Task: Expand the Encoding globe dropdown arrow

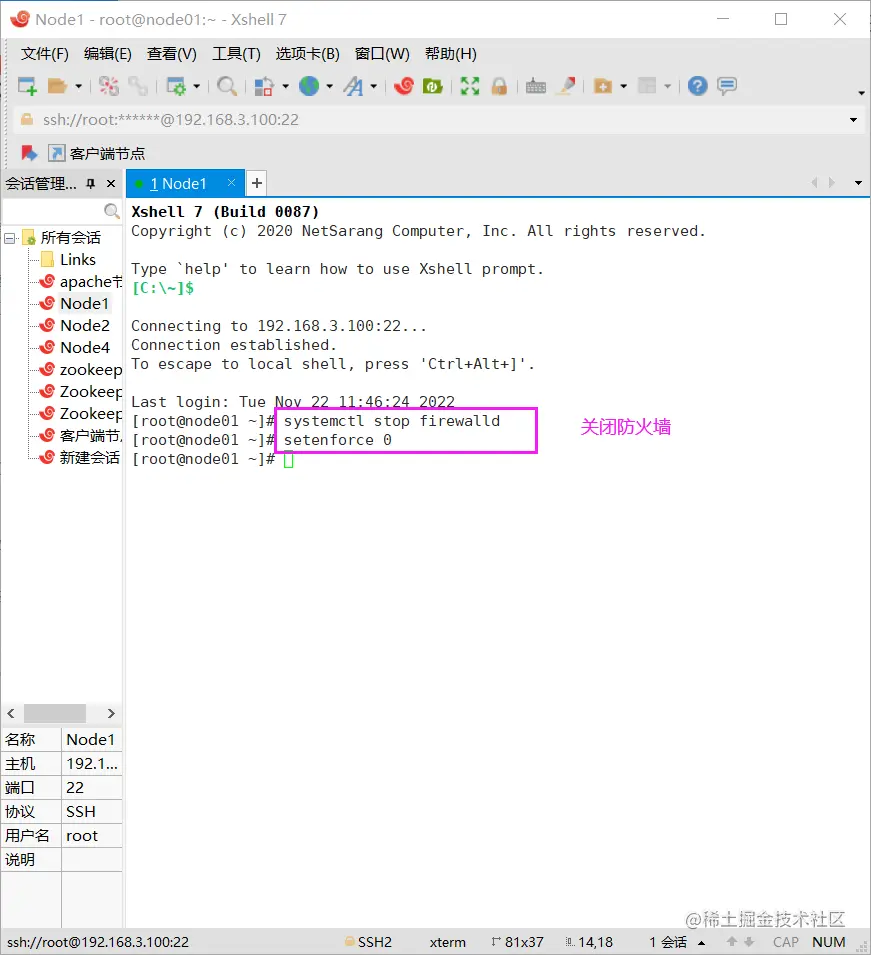Action: tap(330, 86)
